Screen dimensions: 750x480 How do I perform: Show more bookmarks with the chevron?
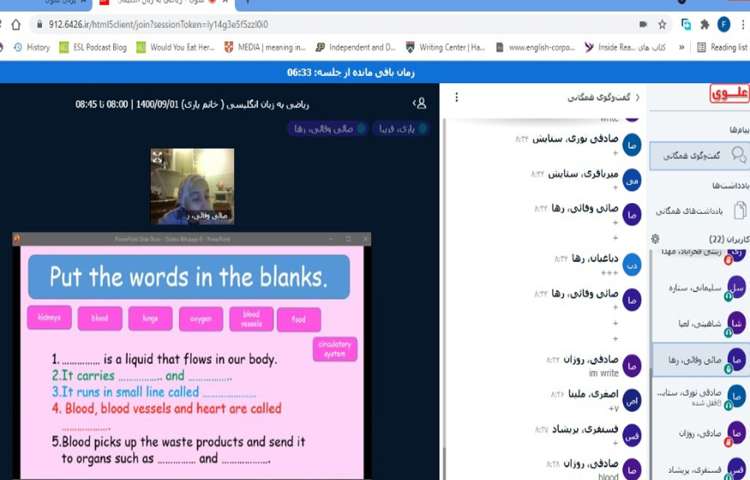[682, 47]
